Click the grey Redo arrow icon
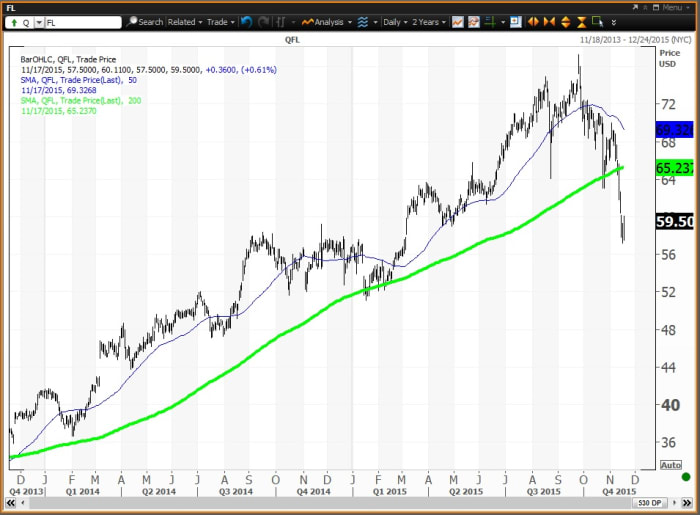700x515 pixels. coord(263,22)
